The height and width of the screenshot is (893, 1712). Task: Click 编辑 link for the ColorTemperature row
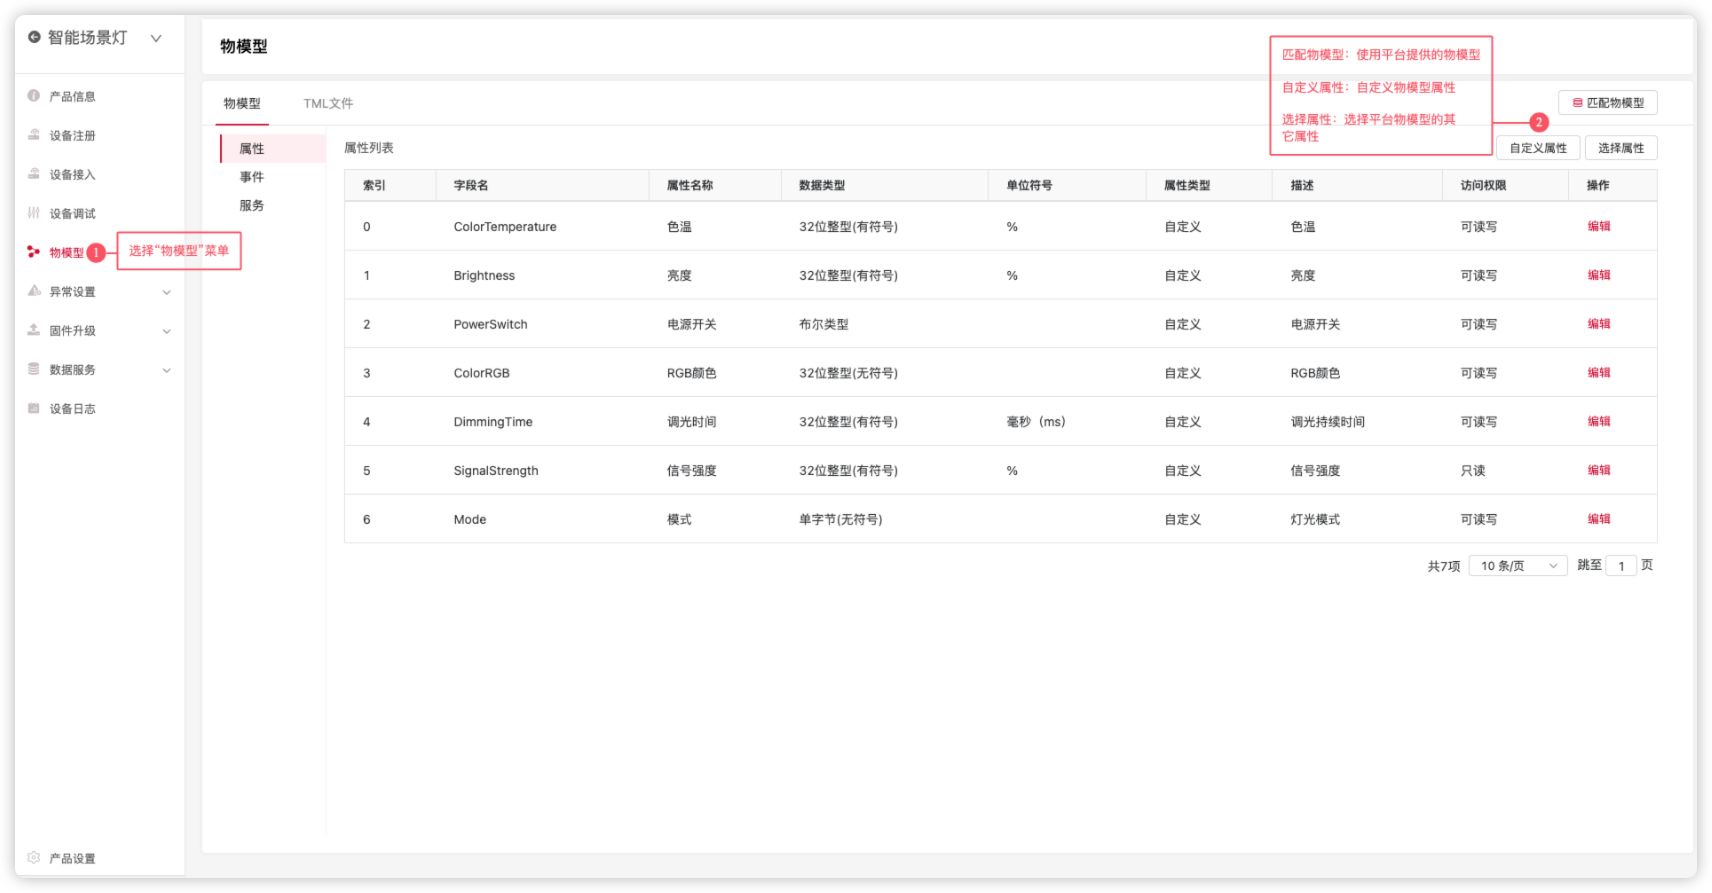point(1598,226)
